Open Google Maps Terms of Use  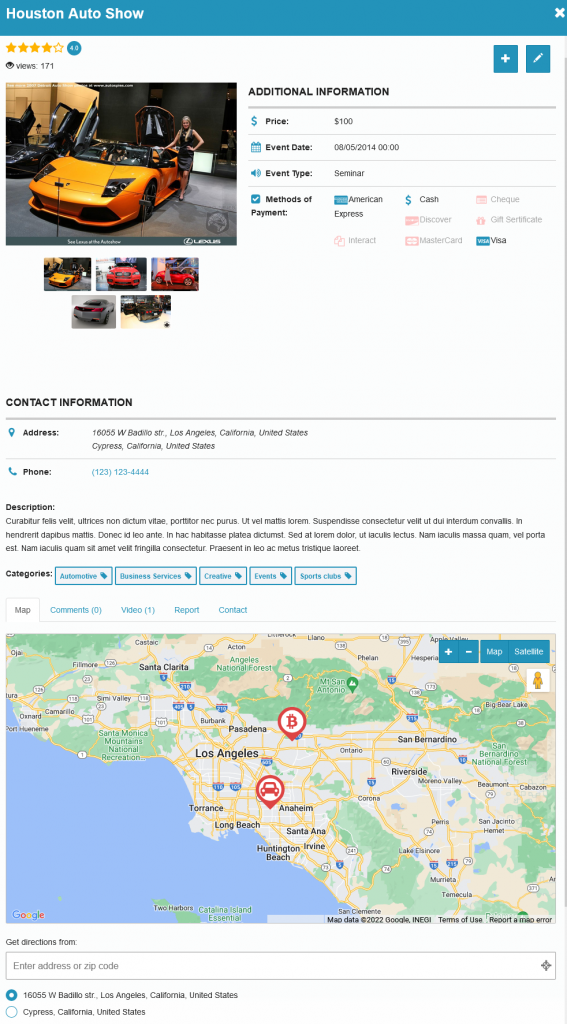(x=461, y=920)
